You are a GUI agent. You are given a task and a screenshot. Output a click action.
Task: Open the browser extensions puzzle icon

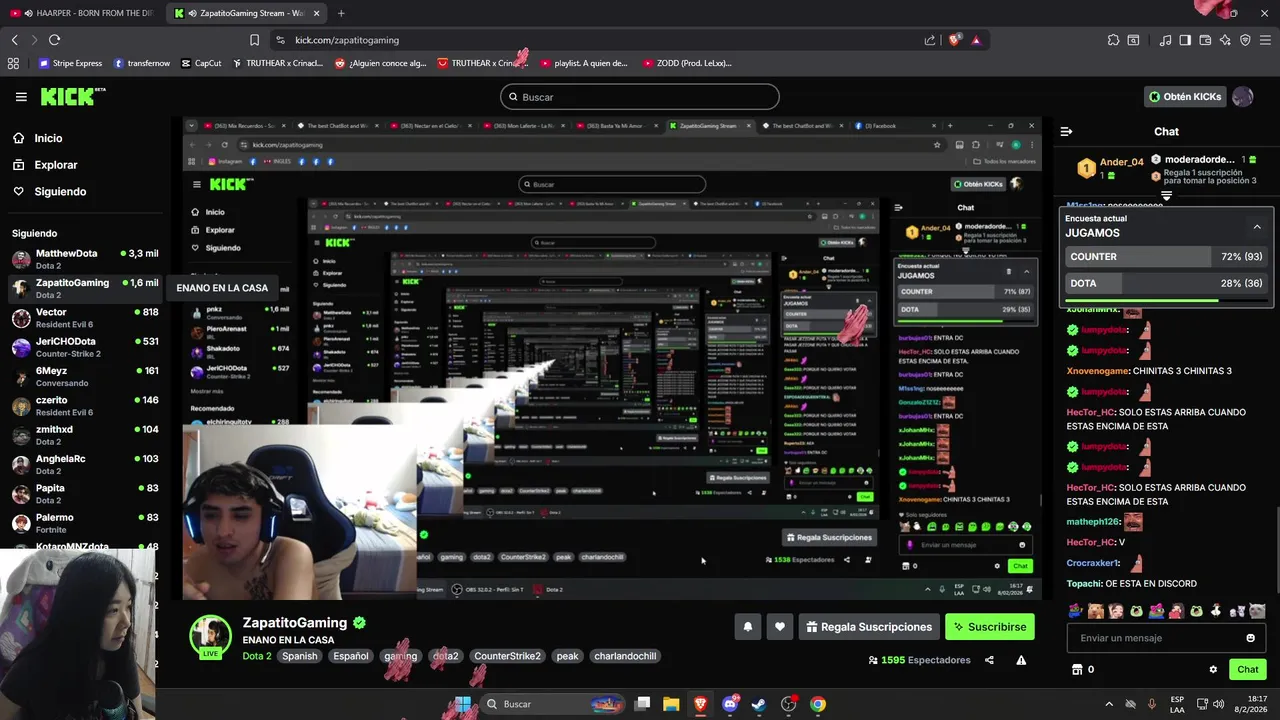(x=1113, y=40)
